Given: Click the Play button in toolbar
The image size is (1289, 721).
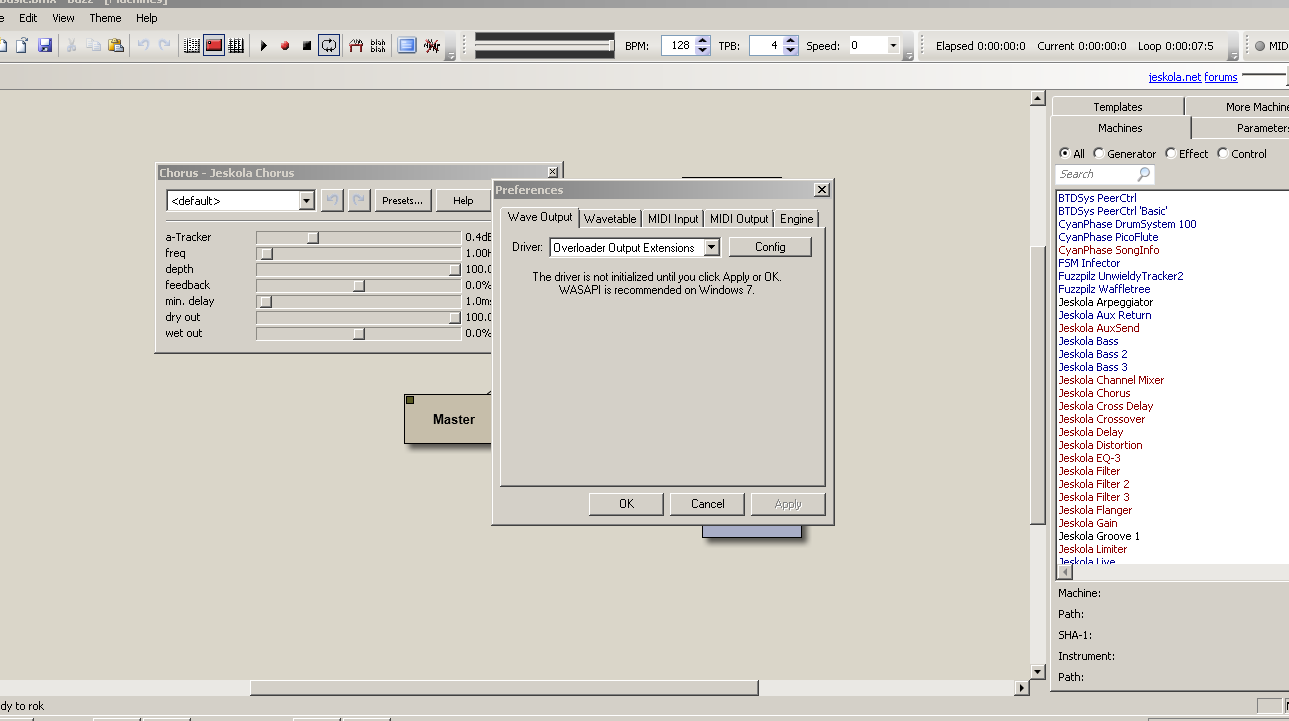Looking at the screenshot, I should (x=264, y=45).
